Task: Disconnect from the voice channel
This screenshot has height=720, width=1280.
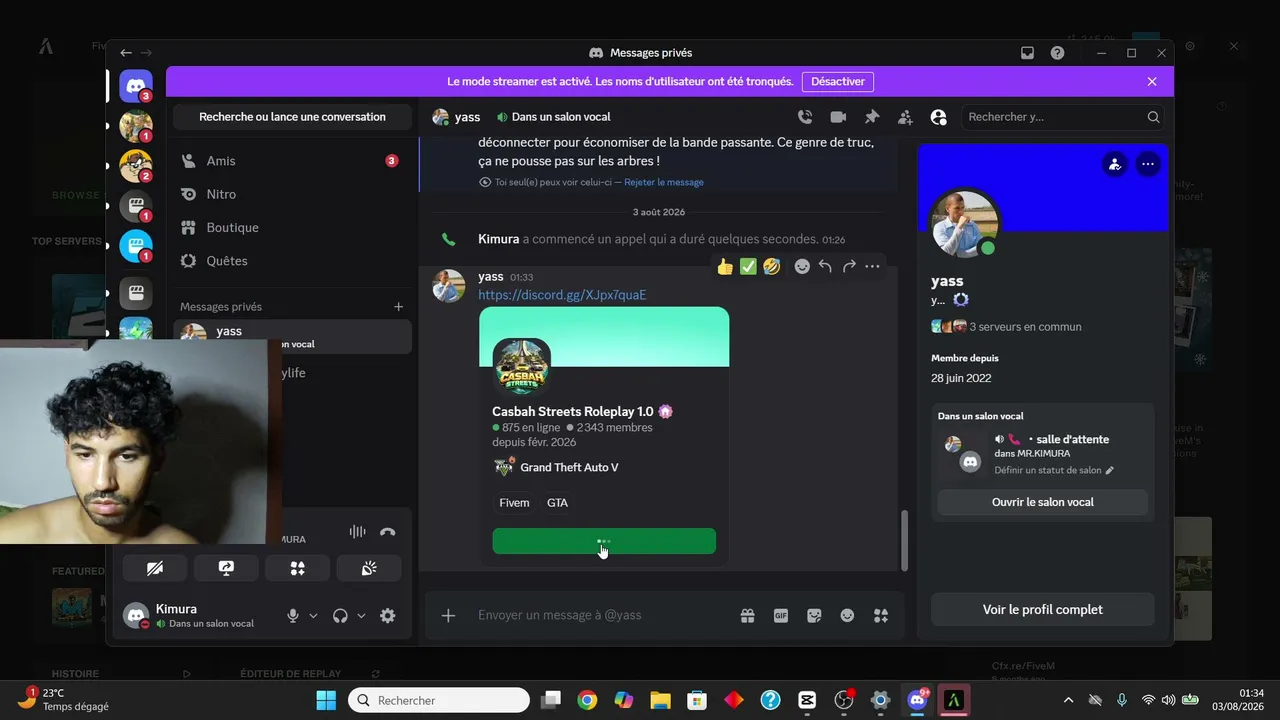Action: click(x=388, y=533)
